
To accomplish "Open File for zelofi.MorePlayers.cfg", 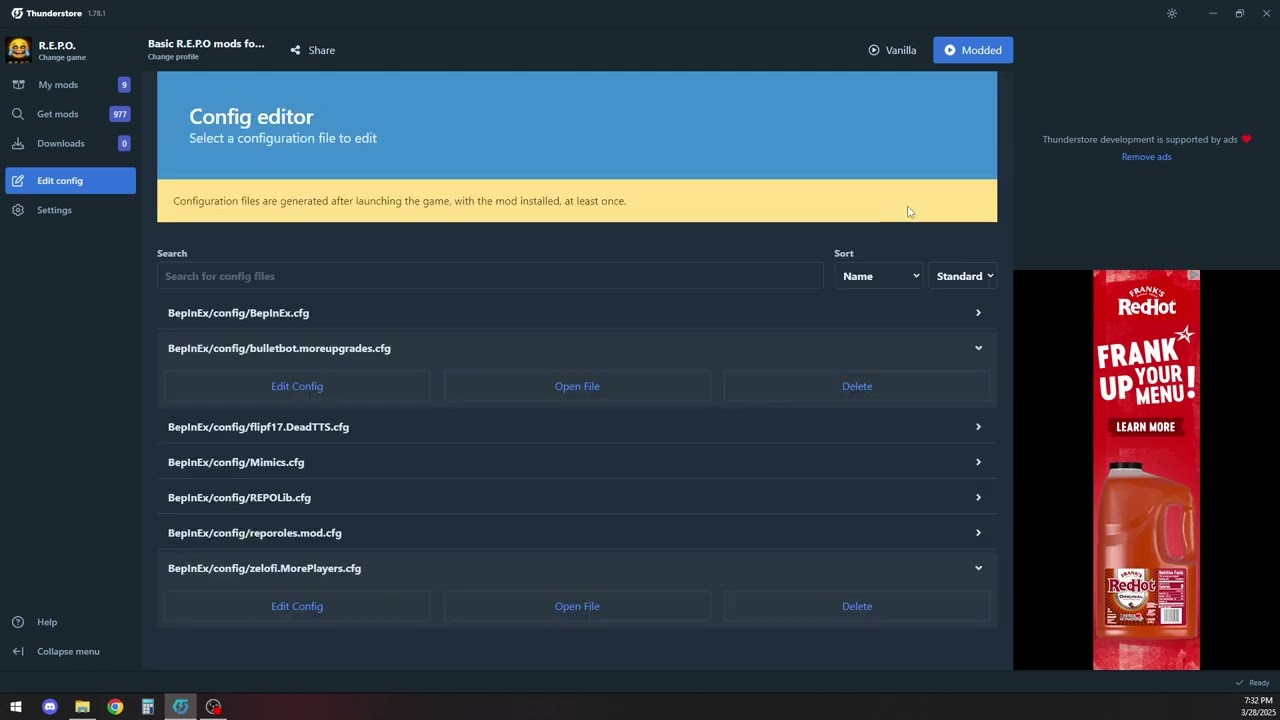I will pos(577,606).
